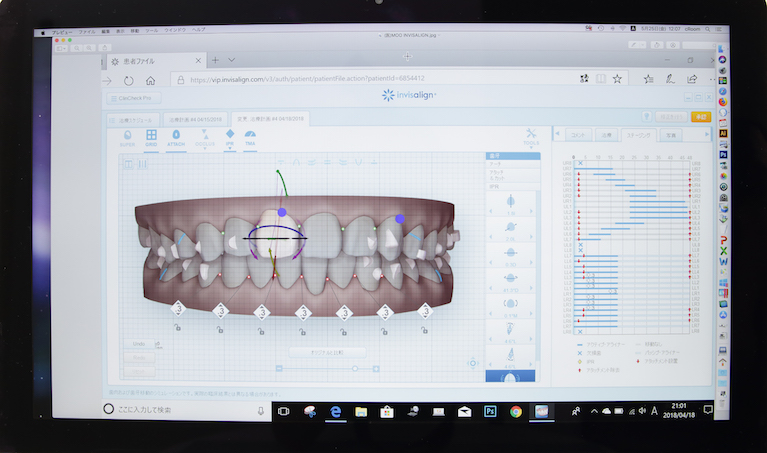Image resolution: width=767 pixels, height=453 pixels.
Task: Switch to the three-column split view layout icon
Action: point(142,164)
